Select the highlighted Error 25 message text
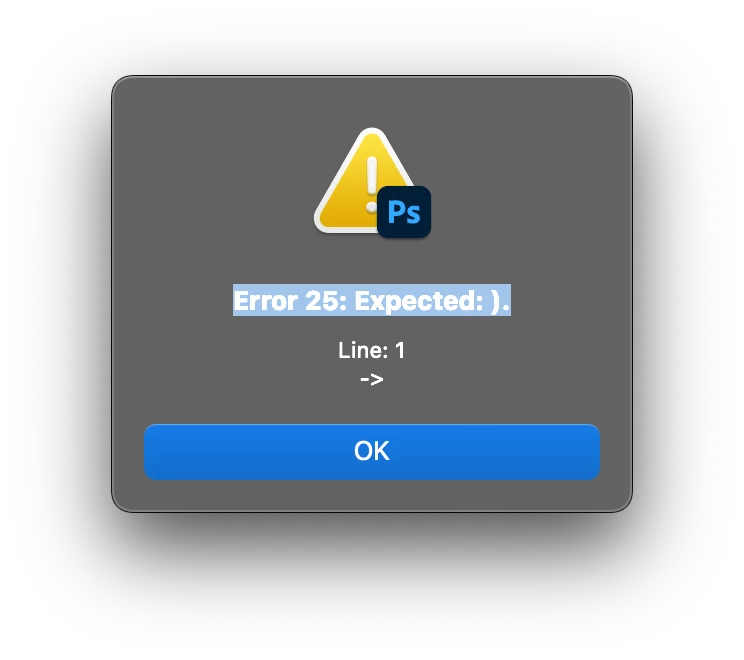 click(x=372, y=300)
